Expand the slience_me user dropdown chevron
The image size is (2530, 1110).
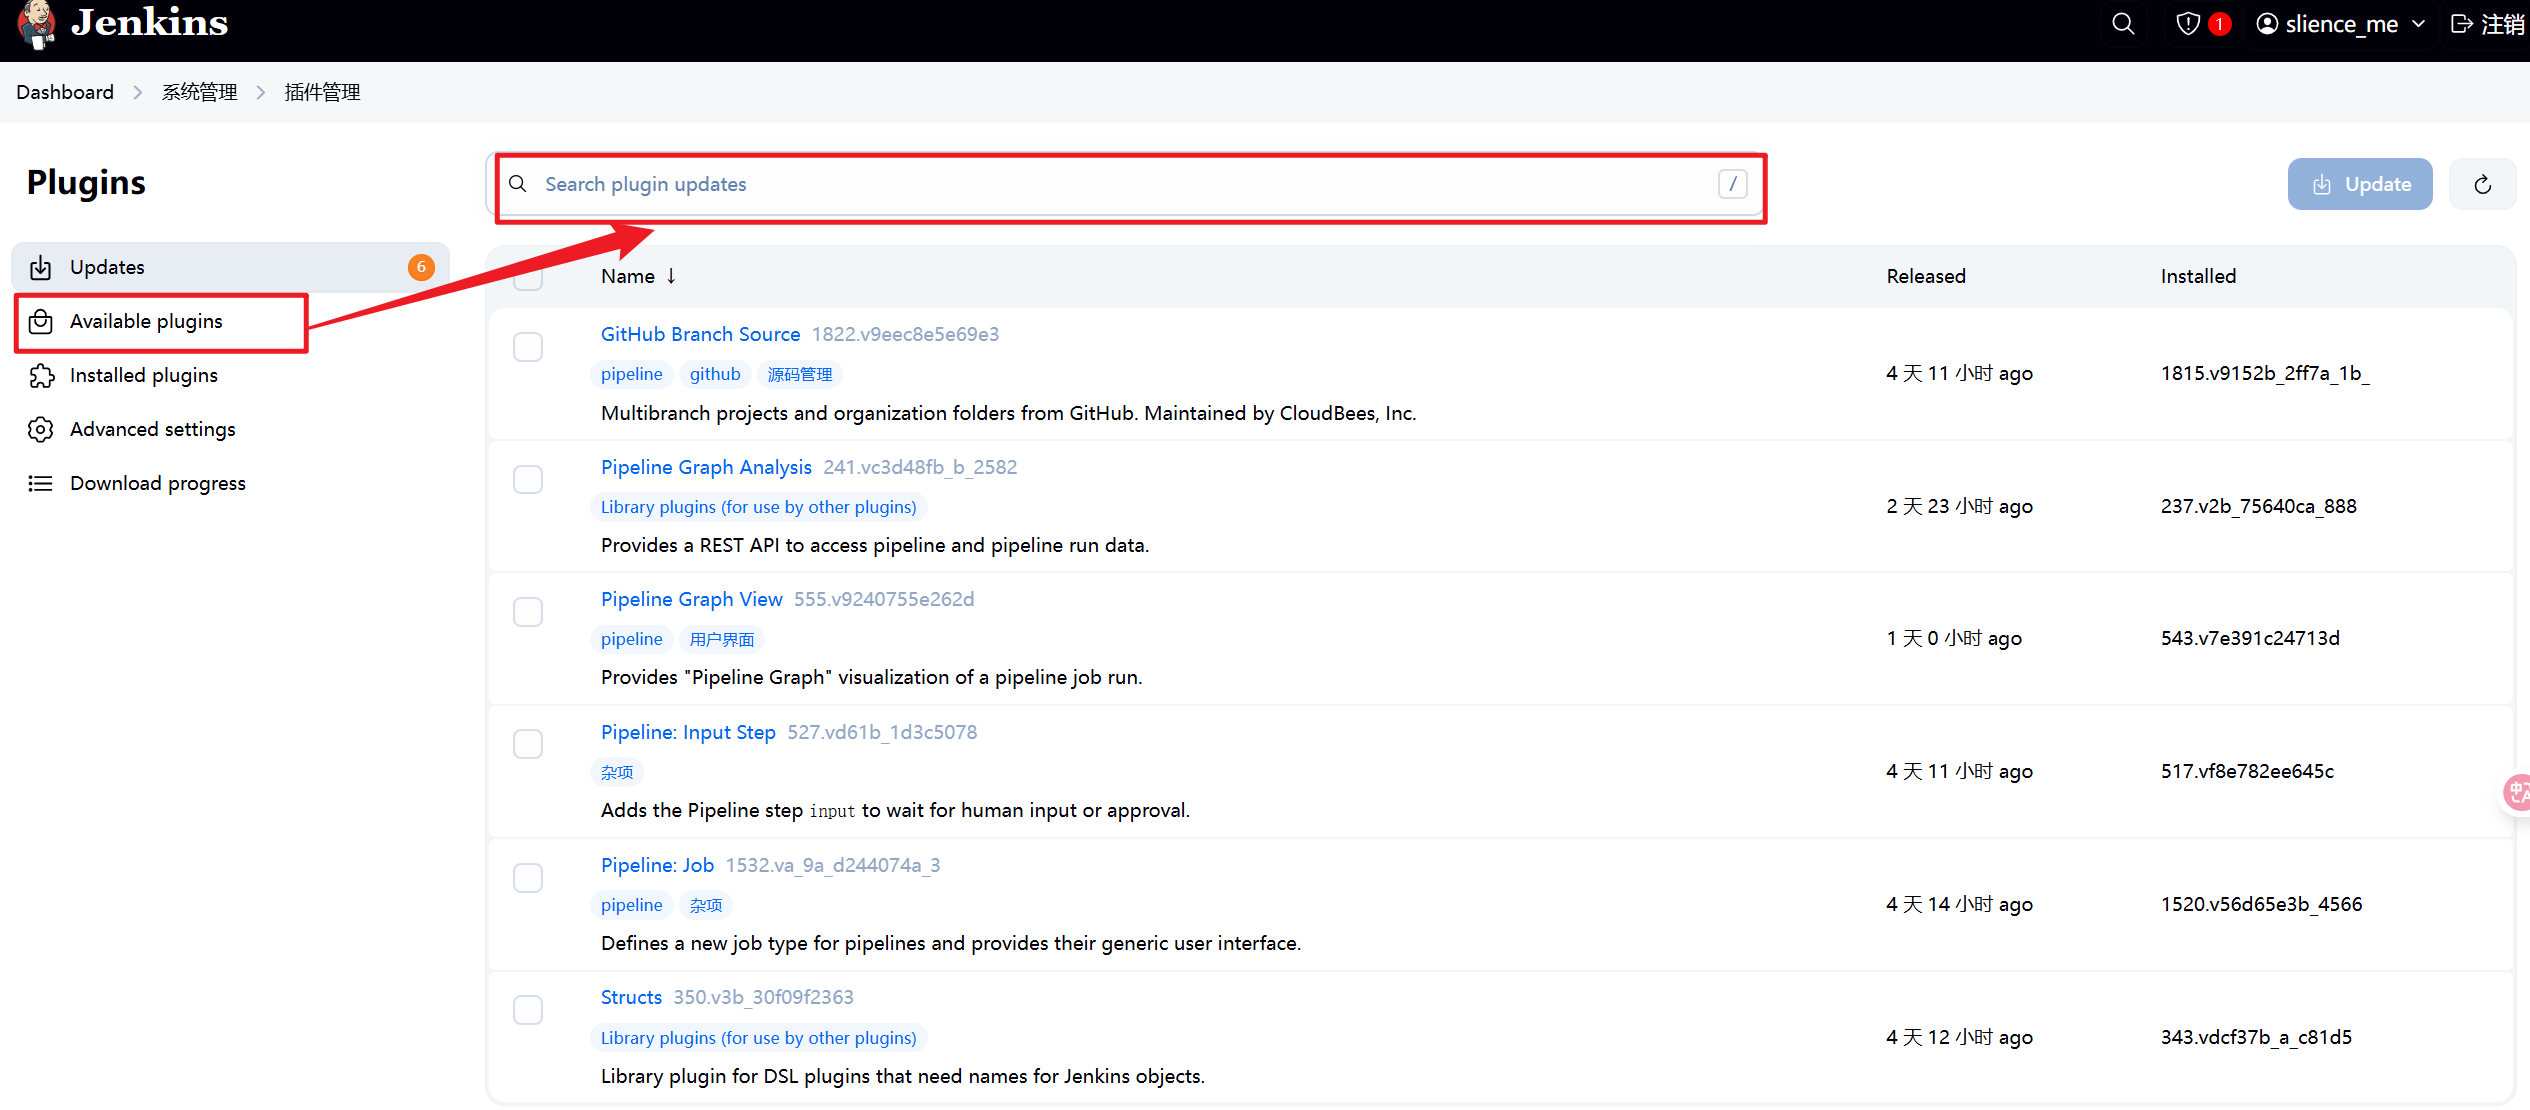click(2418, 24)
